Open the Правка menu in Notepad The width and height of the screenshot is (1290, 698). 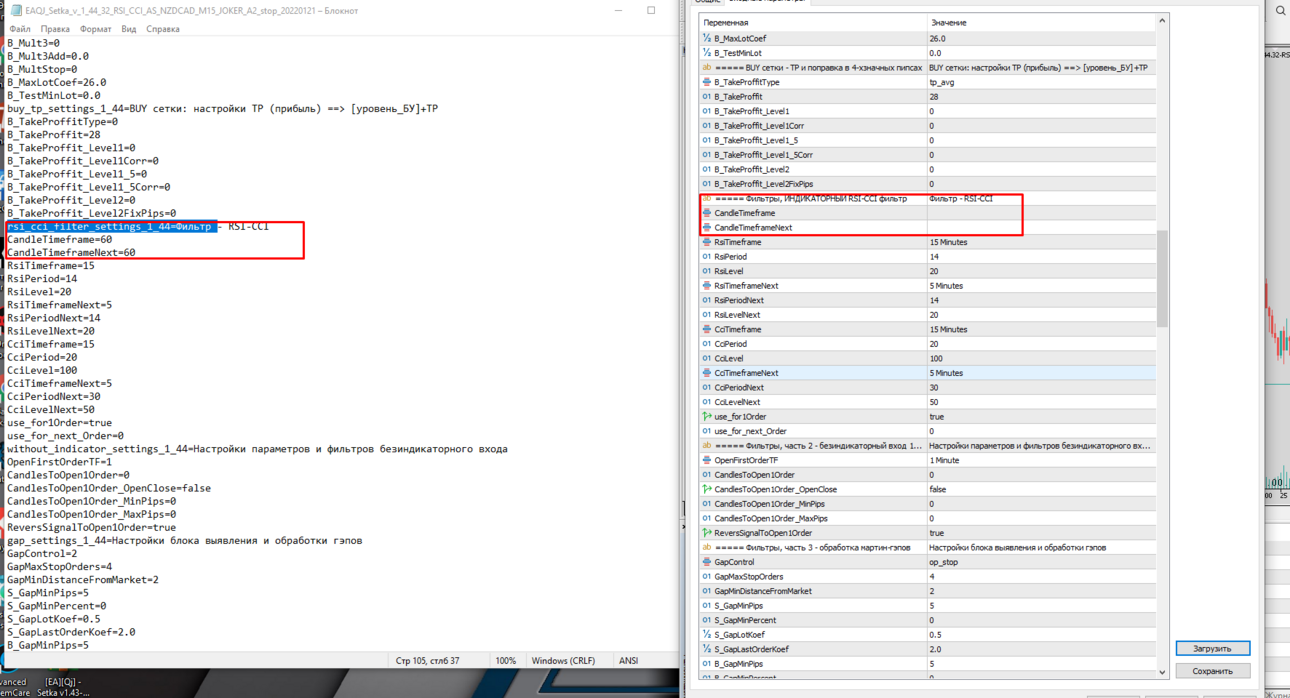[x=55, y=29]
